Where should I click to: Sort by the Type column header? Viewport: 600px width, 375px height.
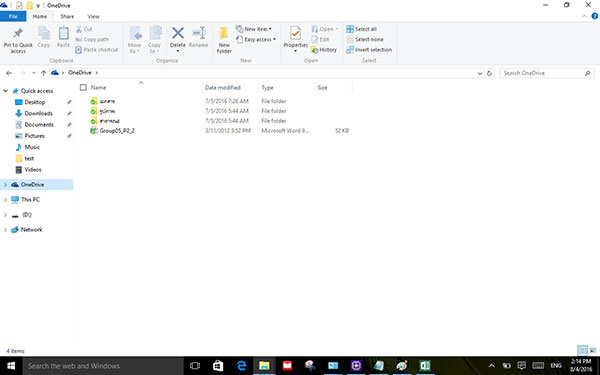[x=267, y=88]
